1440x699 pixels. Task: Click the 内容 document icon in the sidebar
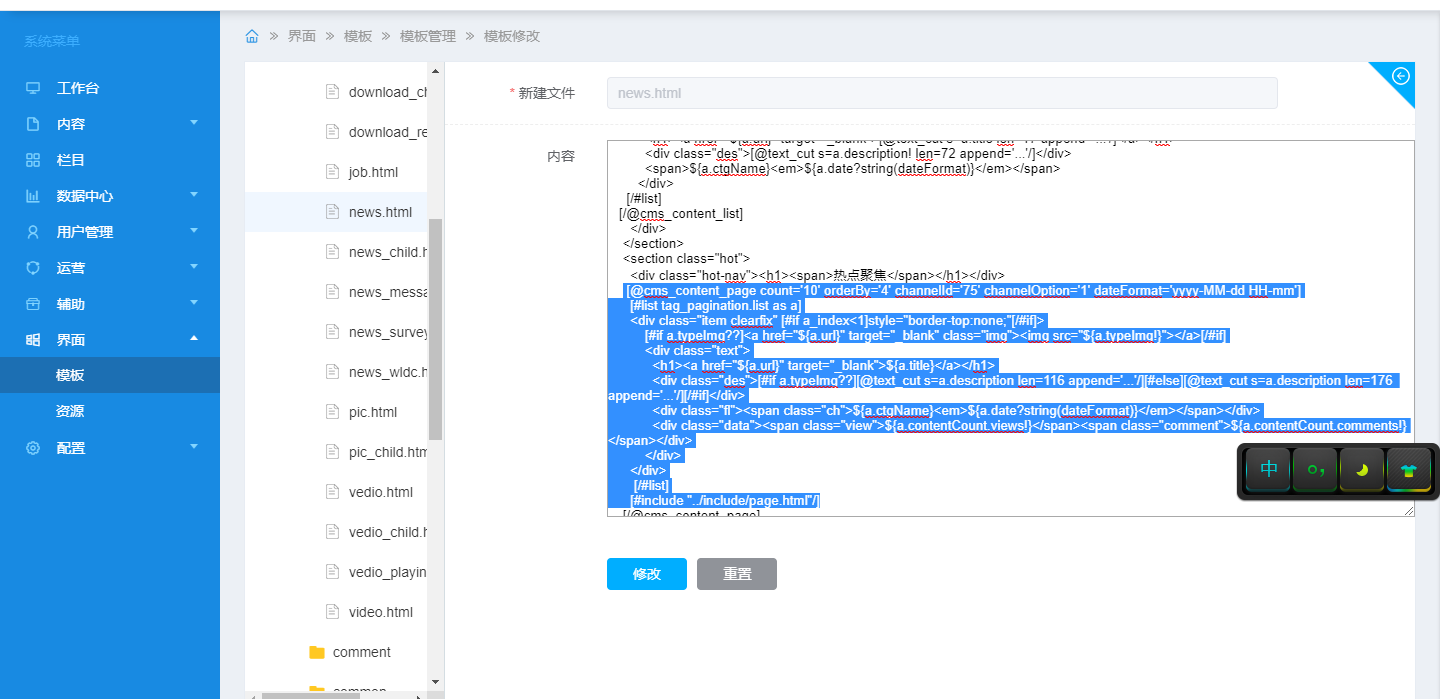[33, 124]
